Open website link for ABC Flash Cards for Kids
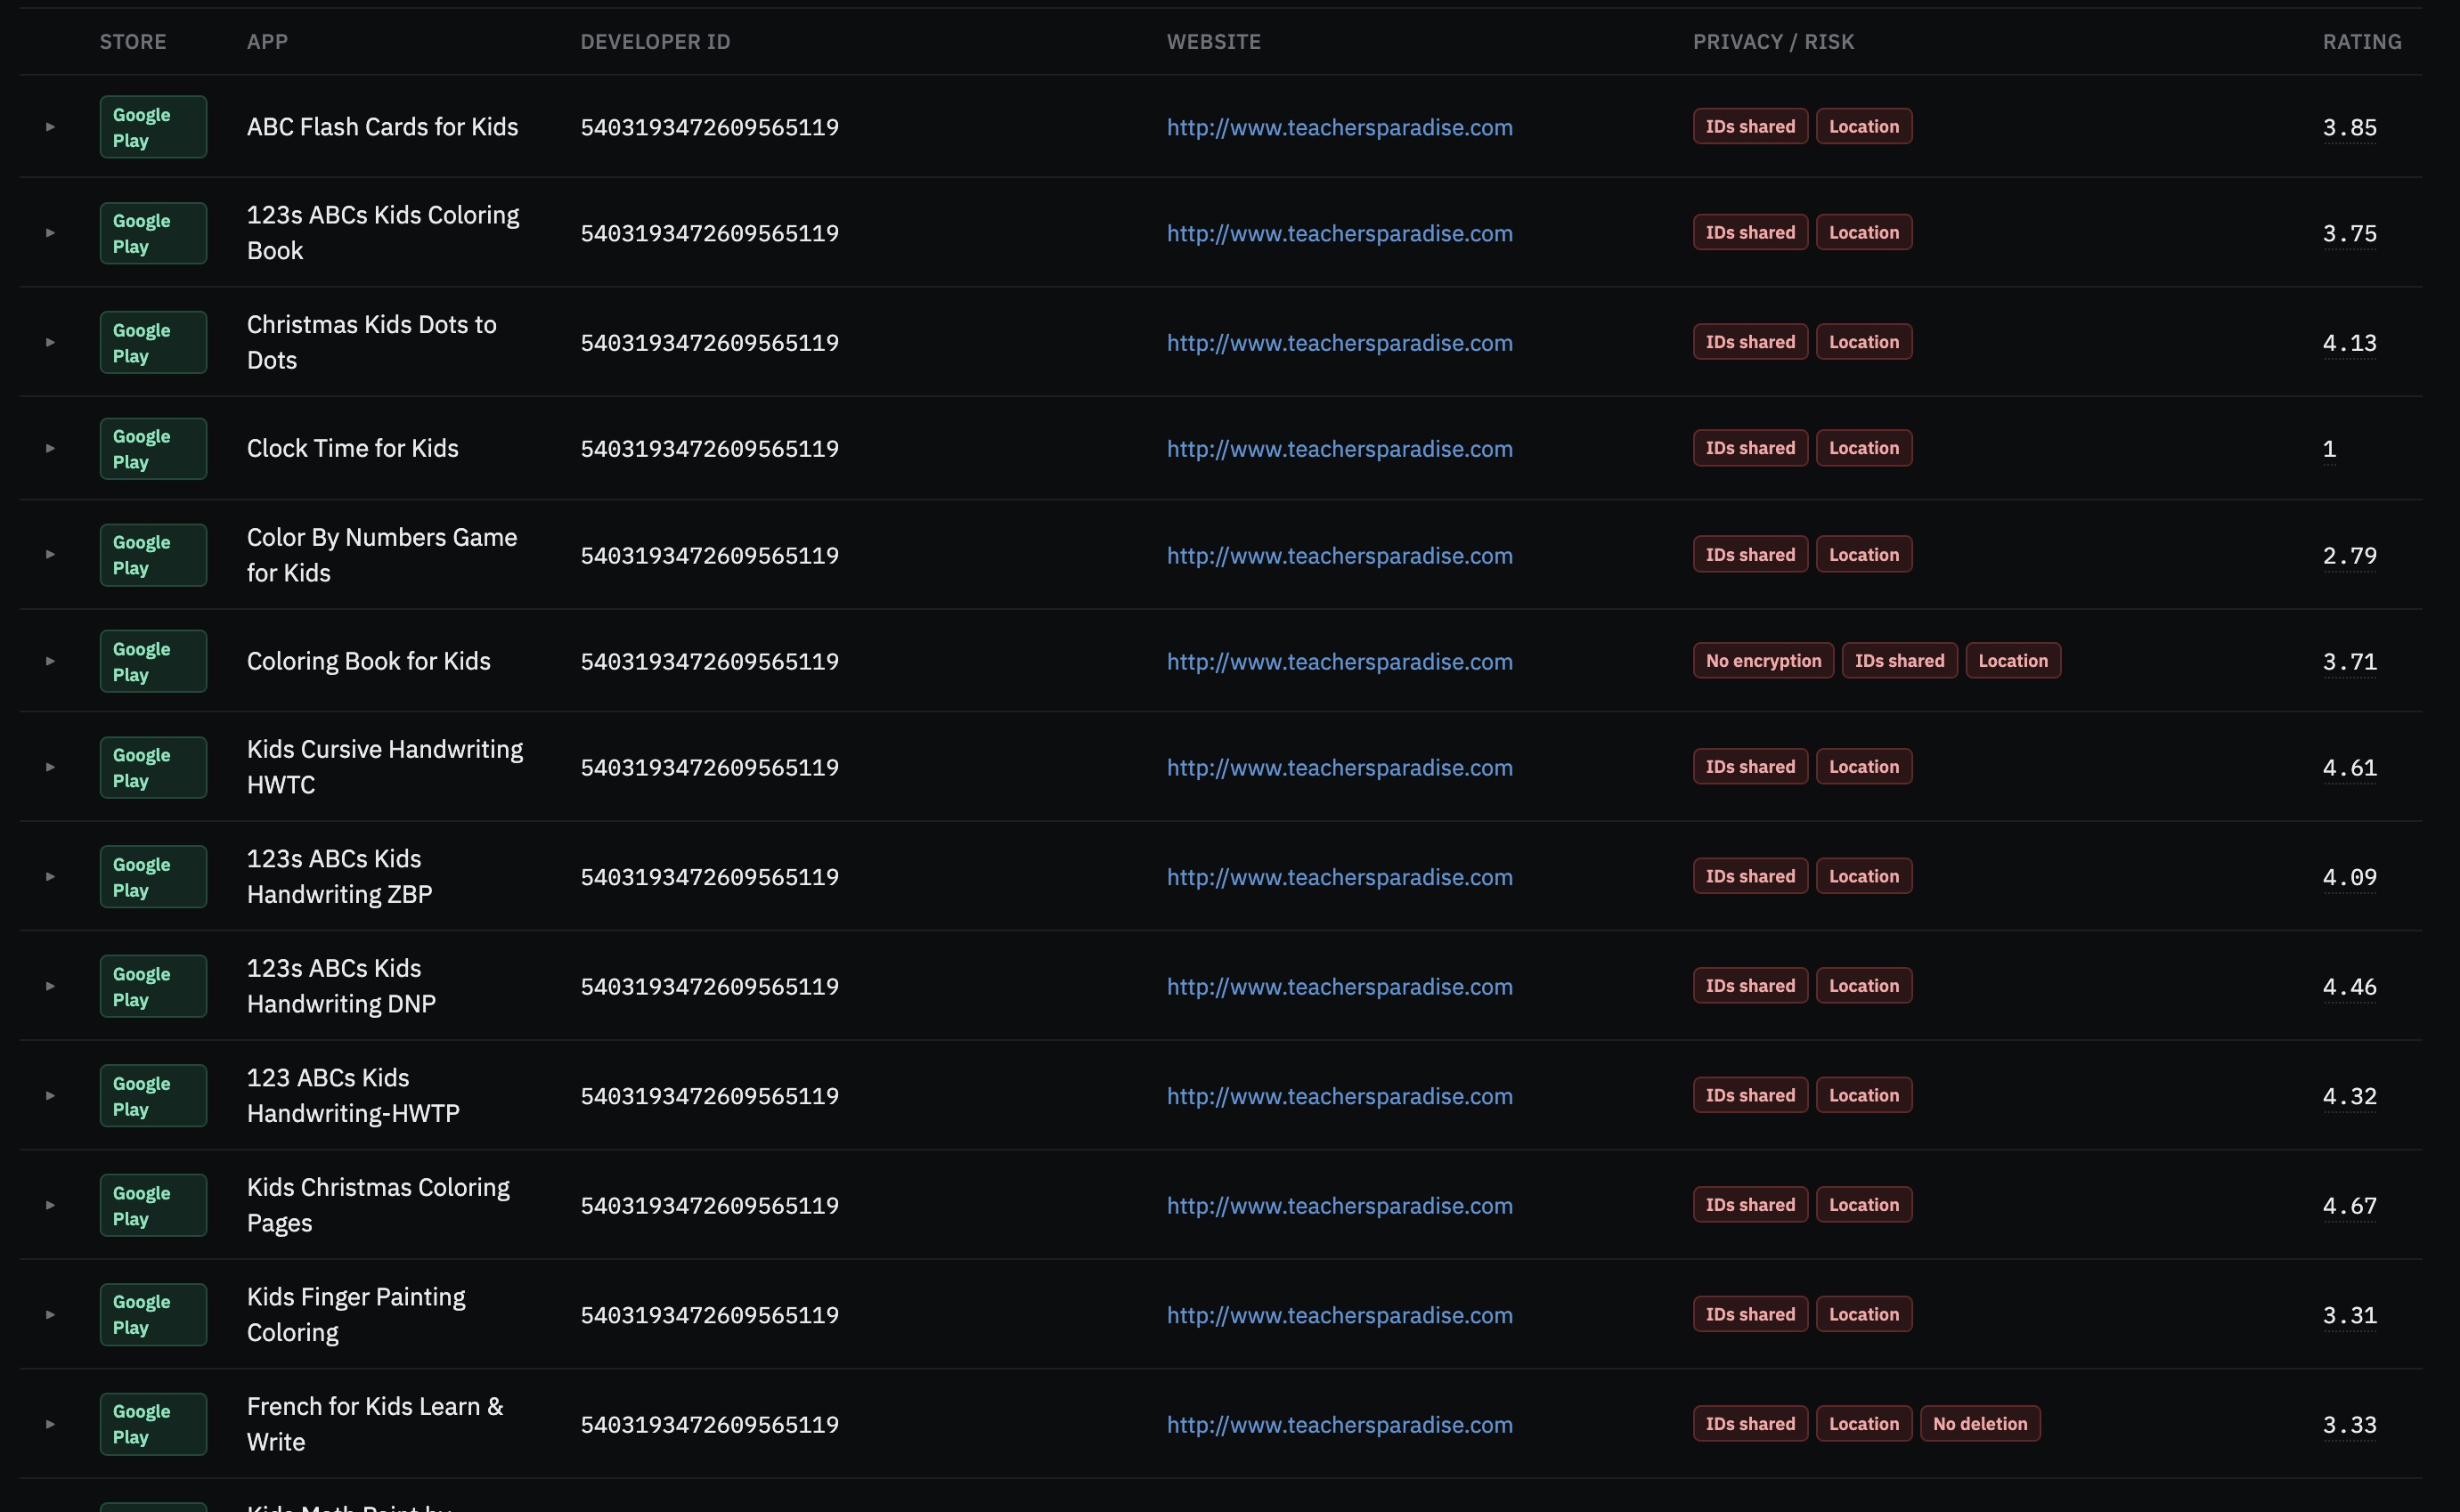The image size is (2460, 1512). click(1339, 127)
